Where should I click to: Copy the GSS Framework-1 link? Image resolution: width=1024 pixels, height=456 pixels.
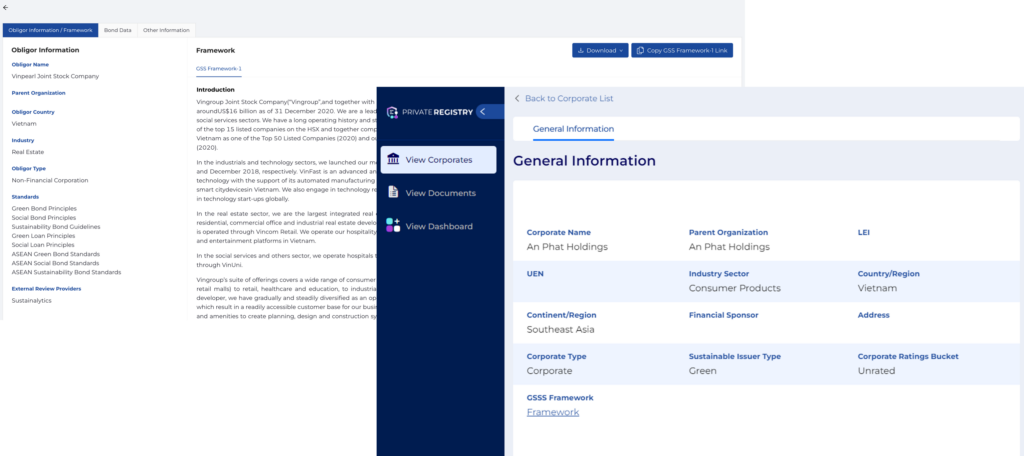682,50
